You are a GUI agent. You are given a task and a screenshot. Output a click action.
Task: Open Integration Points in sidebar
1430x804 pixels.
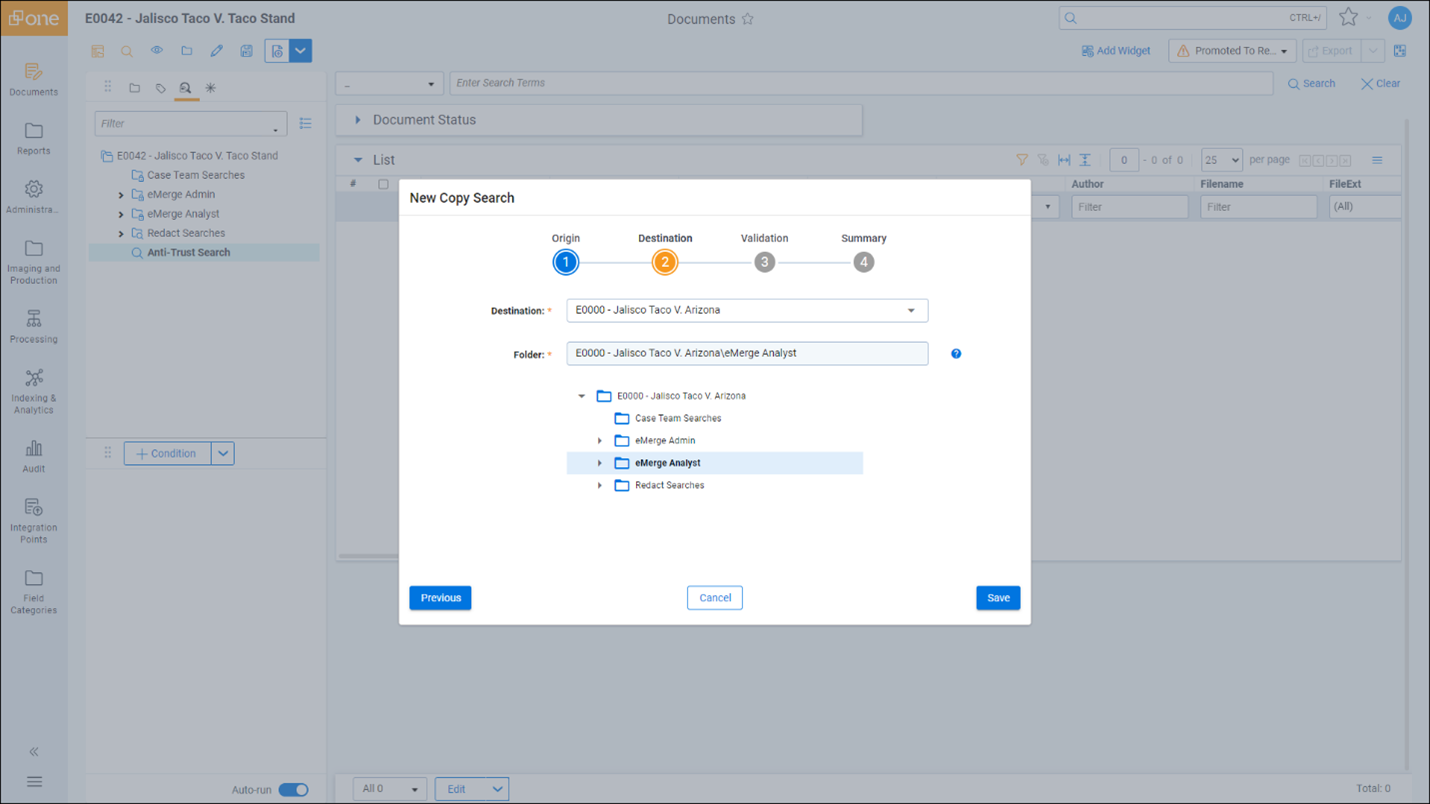click(34, 520)
